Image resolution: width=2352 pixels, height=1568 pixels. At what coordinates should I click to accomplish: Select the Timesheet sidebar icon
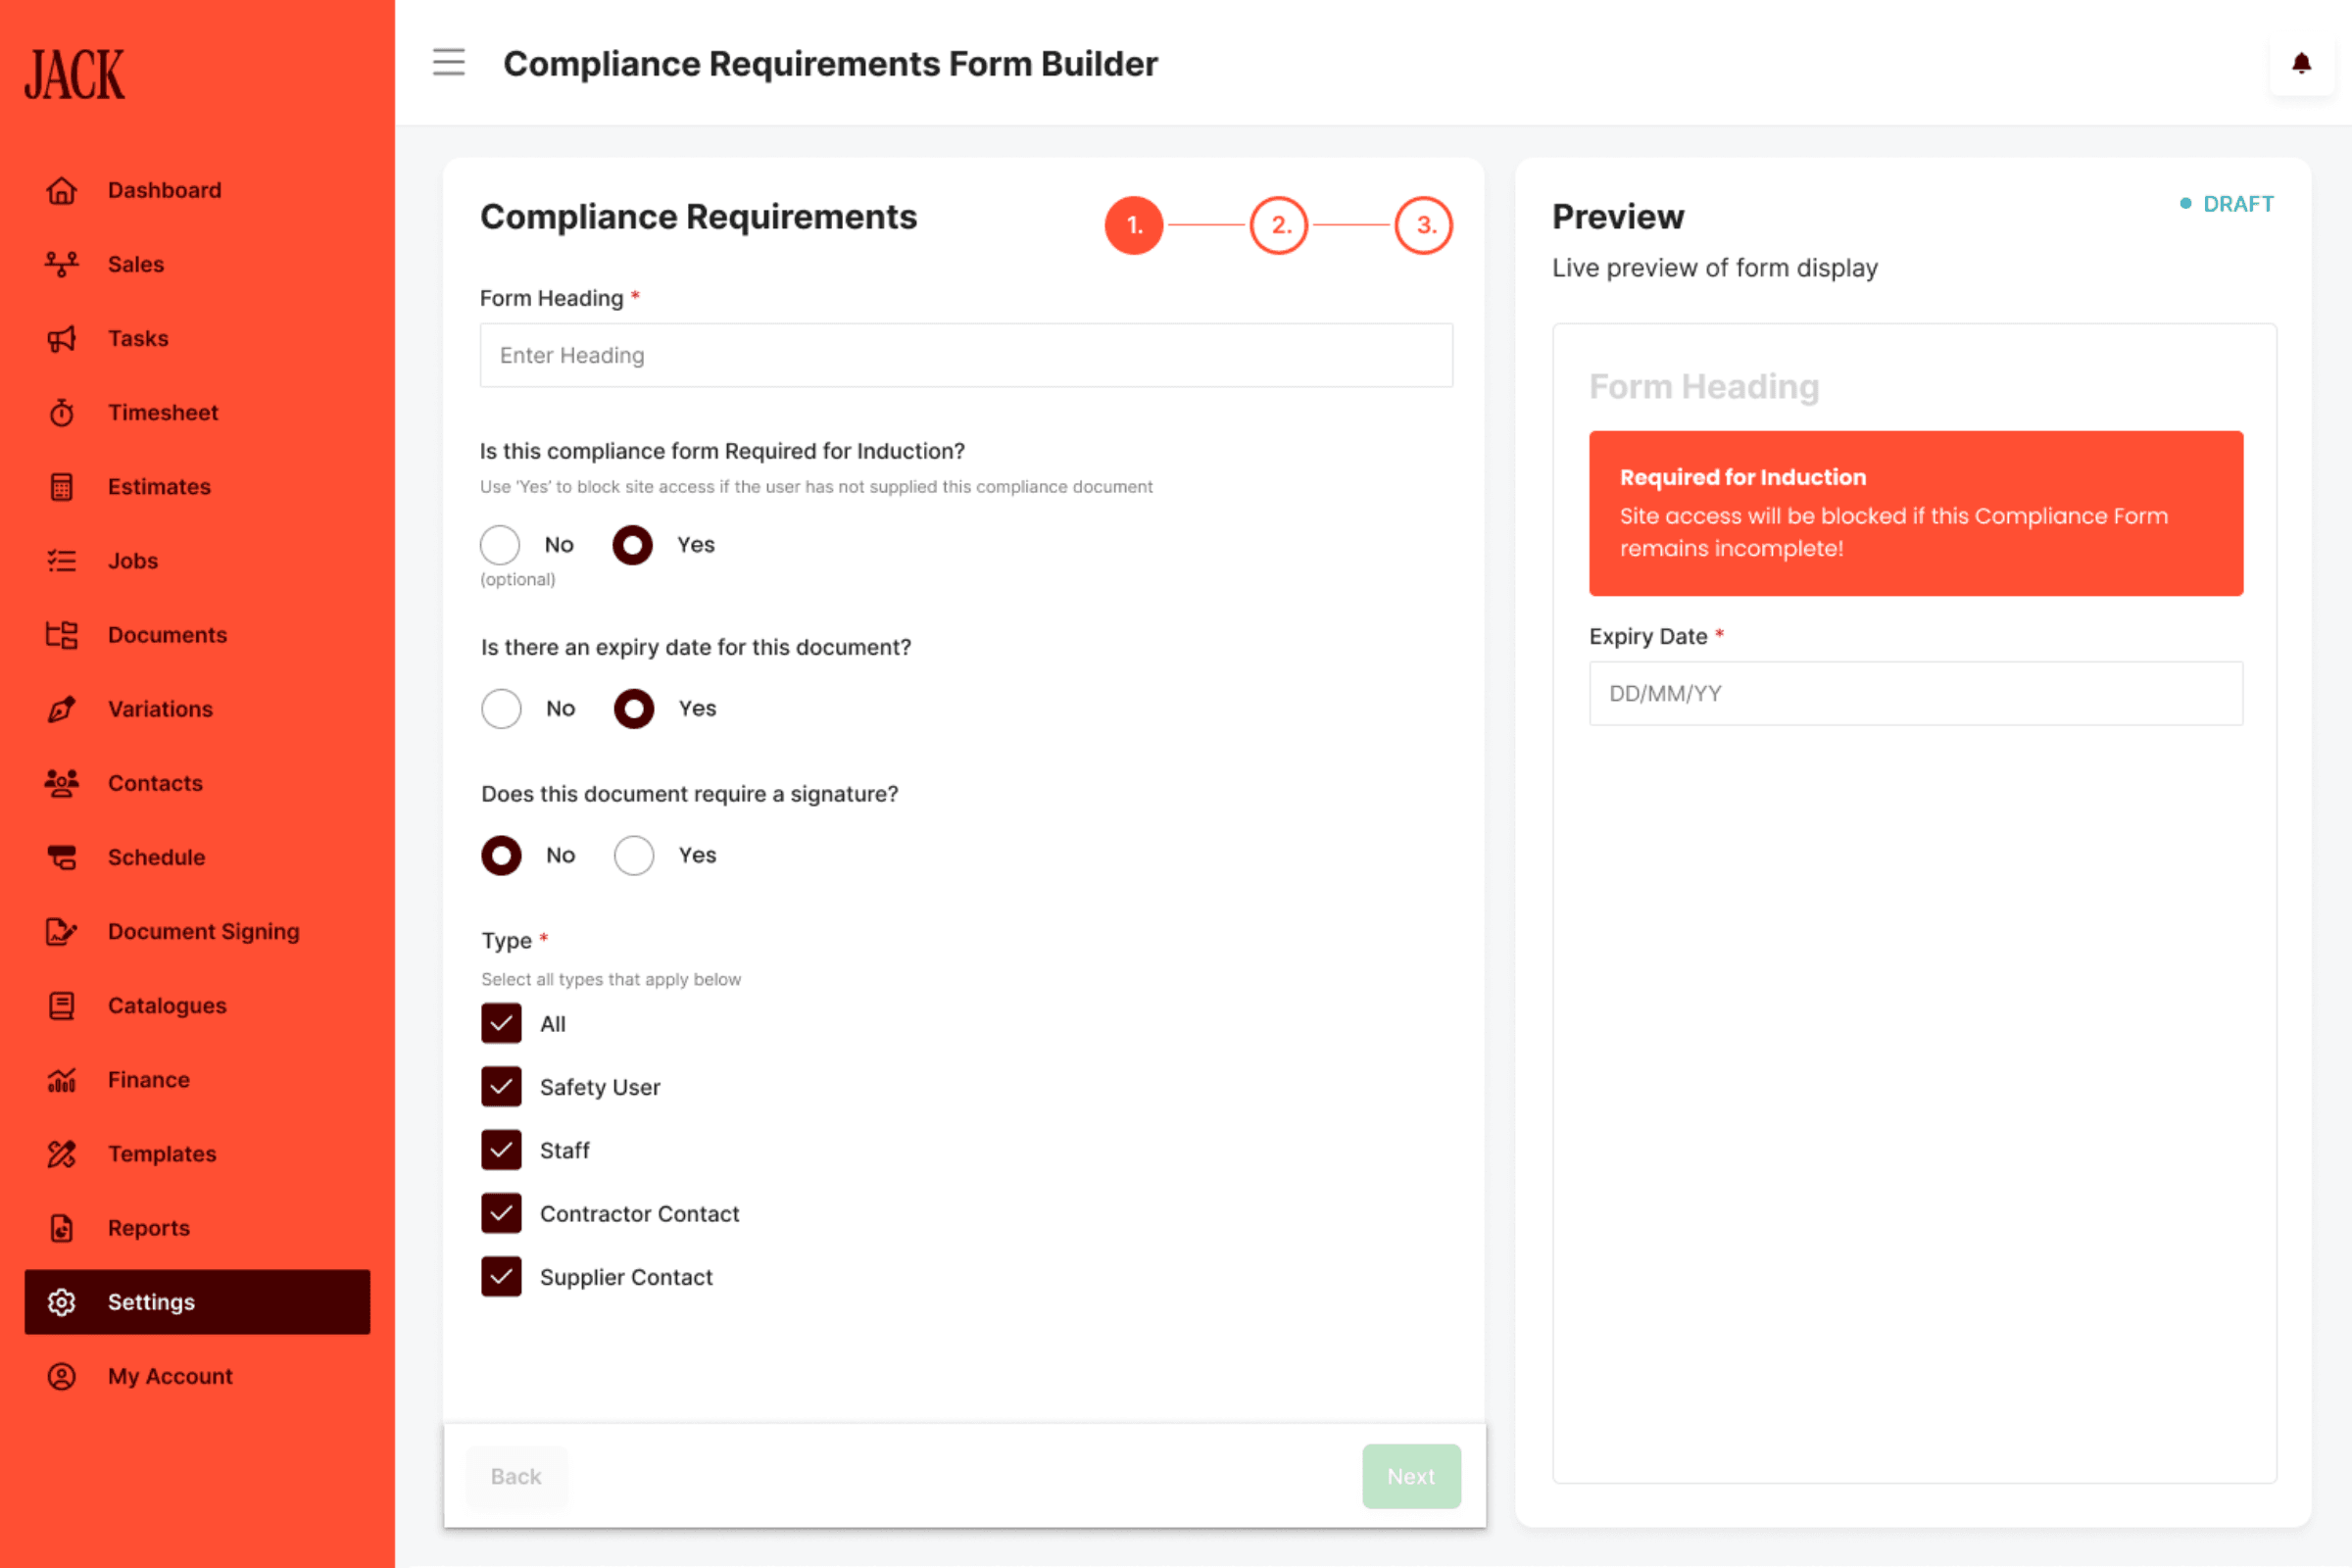pyautogui.click(x=62, y=412)
